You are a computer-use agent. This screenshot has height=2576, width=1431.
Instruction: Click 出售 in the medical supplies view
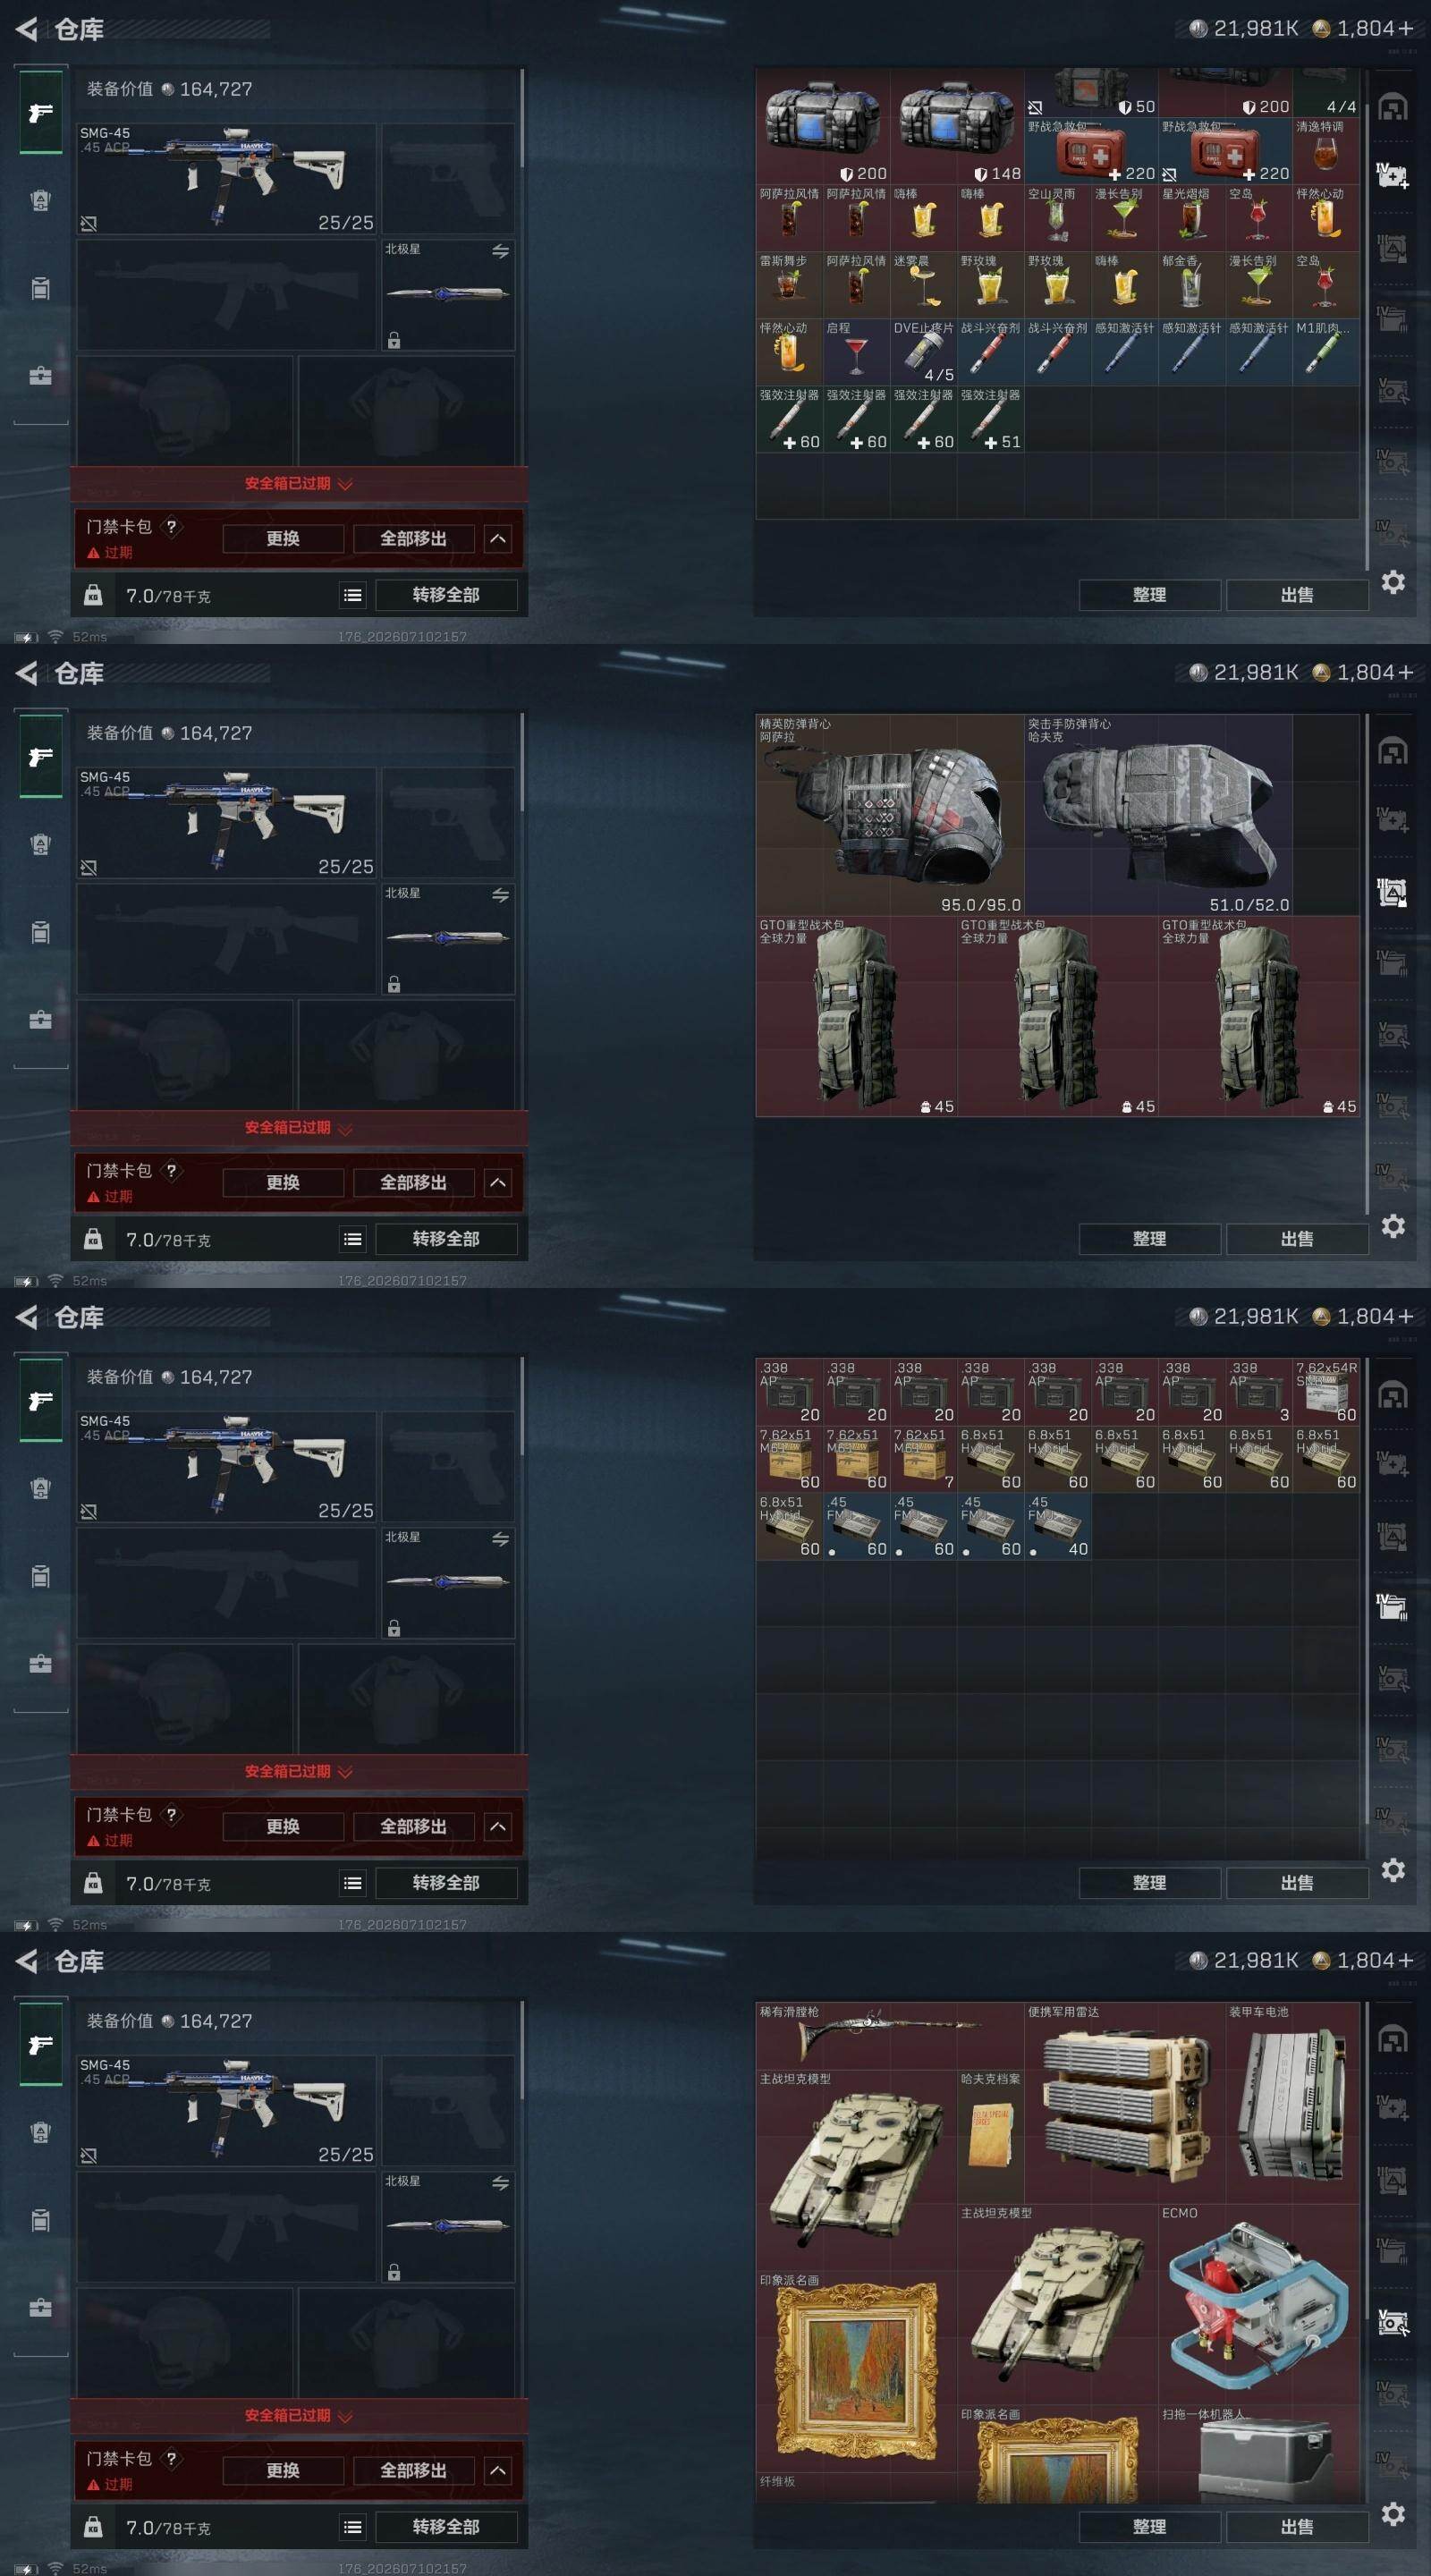pyautogui.click(x=1297, y=595)
